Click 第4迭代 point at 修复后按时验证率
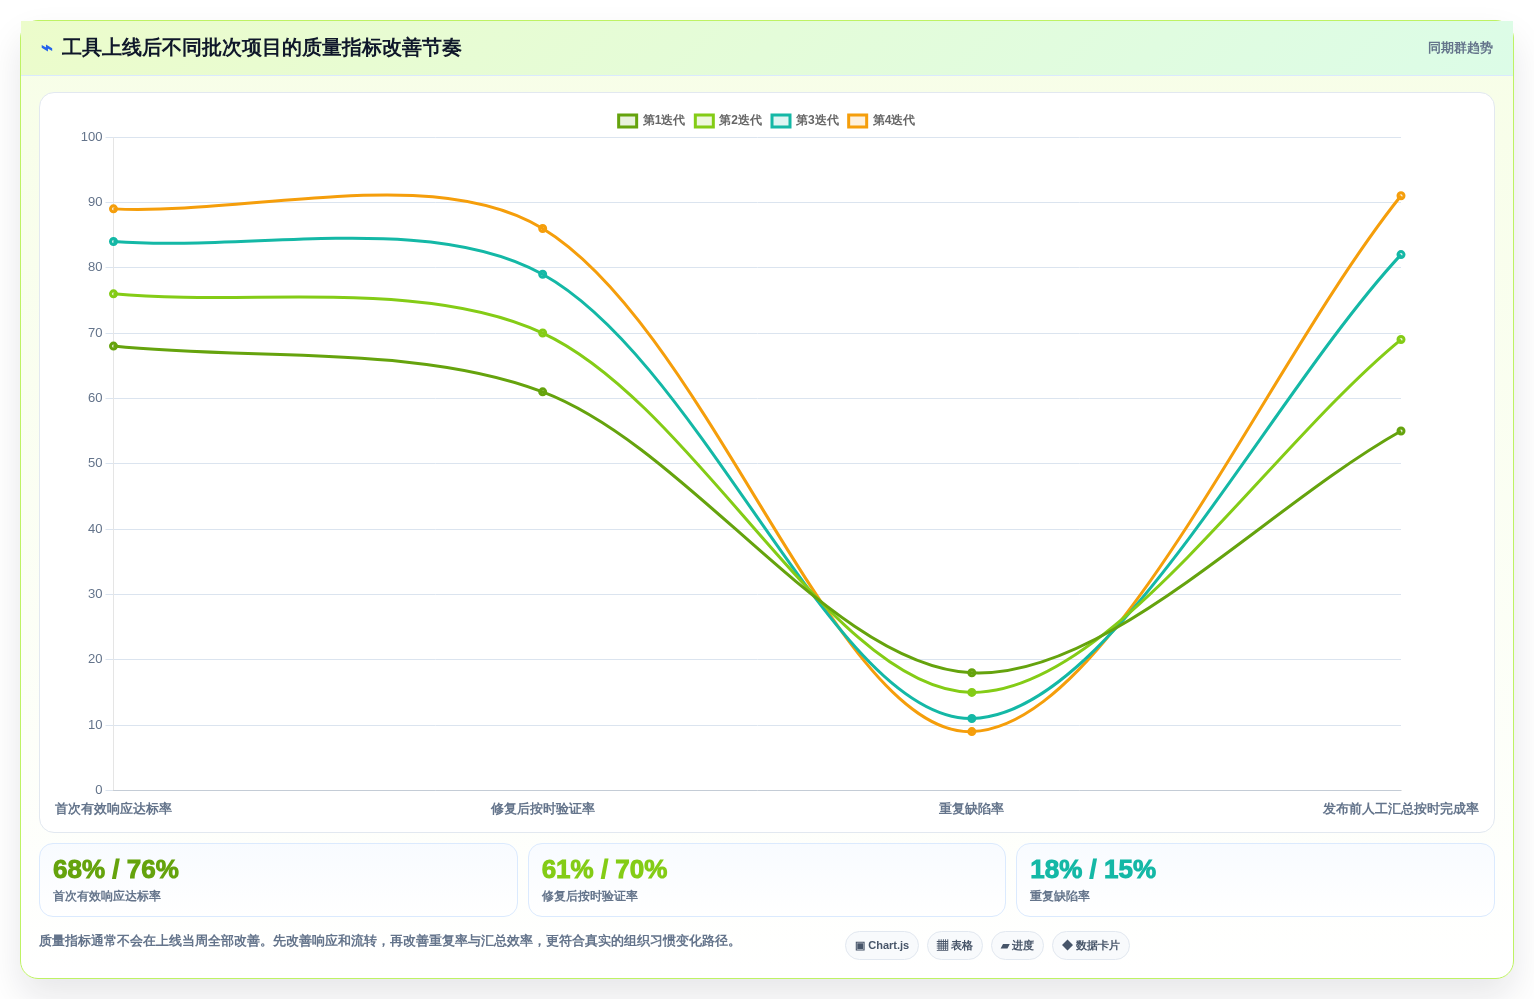The height and width of the screenshot is (999, 1534). 543,229
